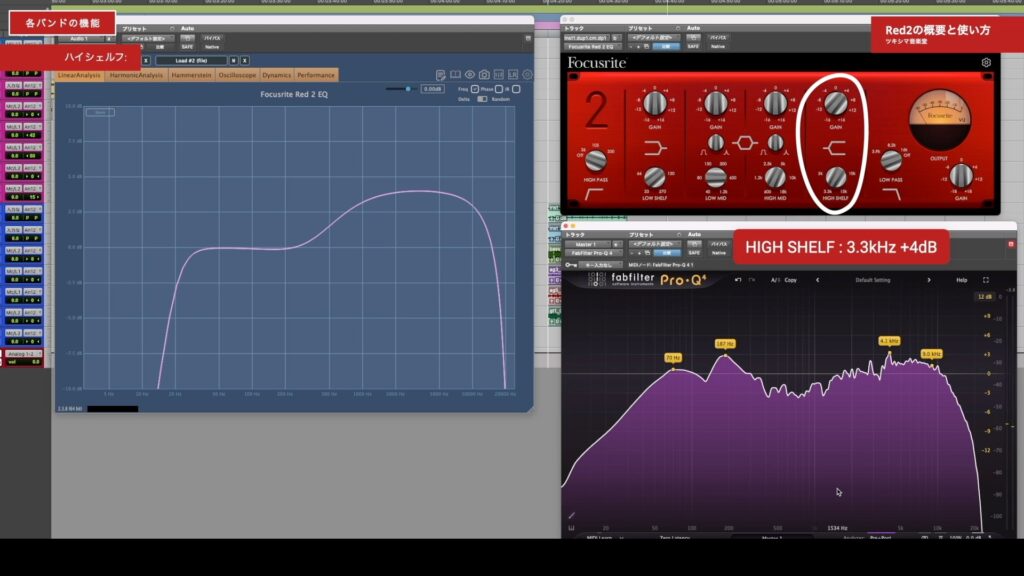Click the High Mid Q knob
The width and height of the screenshot is (1024, 576).
pyautogui.click(x=775, y=142)
